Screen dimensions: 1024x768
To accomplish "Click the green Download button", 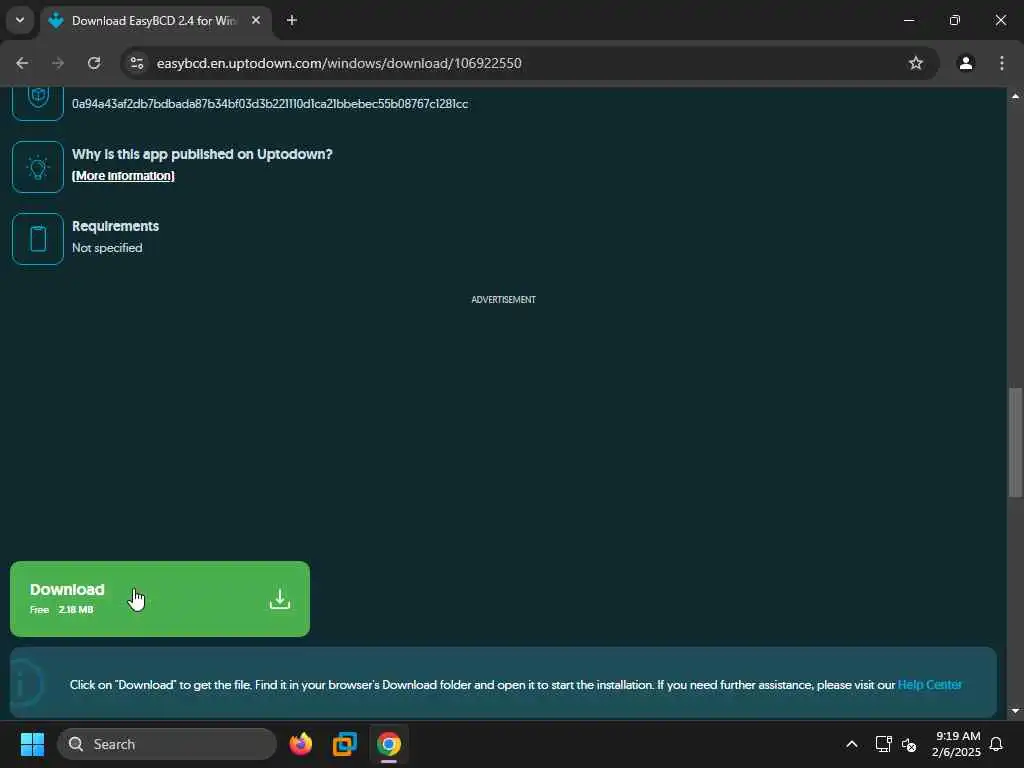I will pos(160,599).
